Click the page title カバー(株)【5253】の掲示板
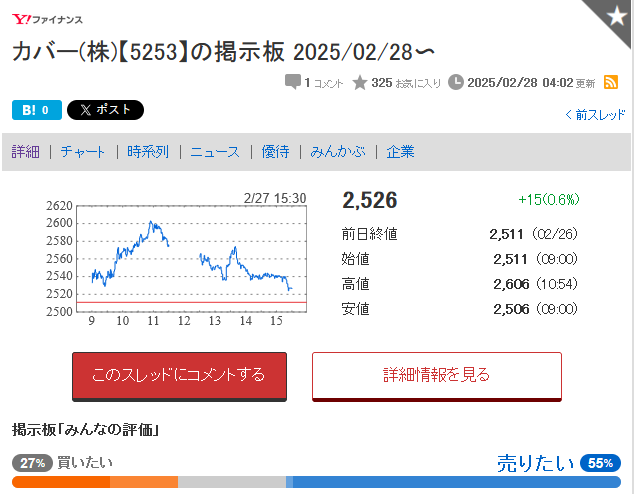 tap(223, 52)
